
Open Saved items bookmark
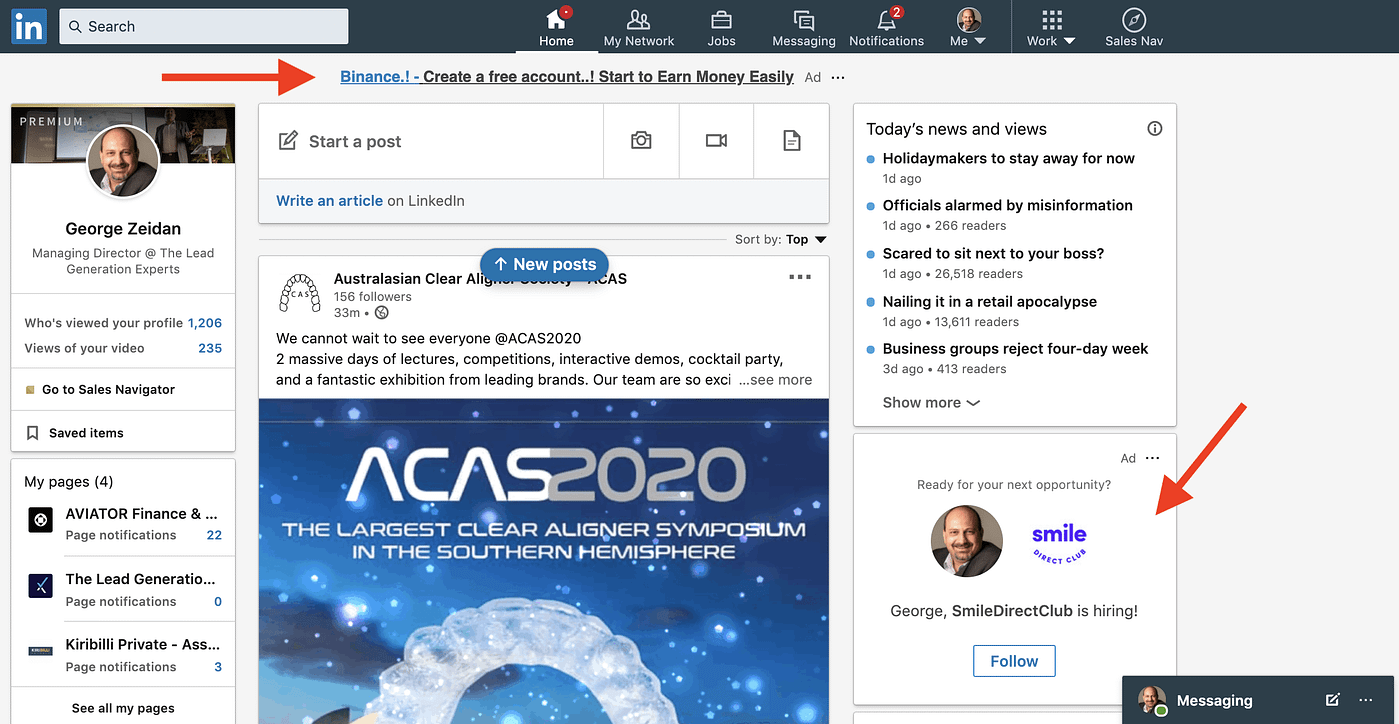coord(75,433)
